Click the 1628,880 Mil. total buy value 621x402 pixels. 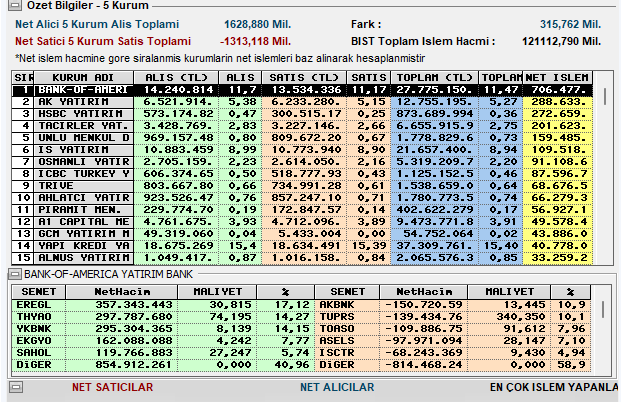(x=257, y=24)
